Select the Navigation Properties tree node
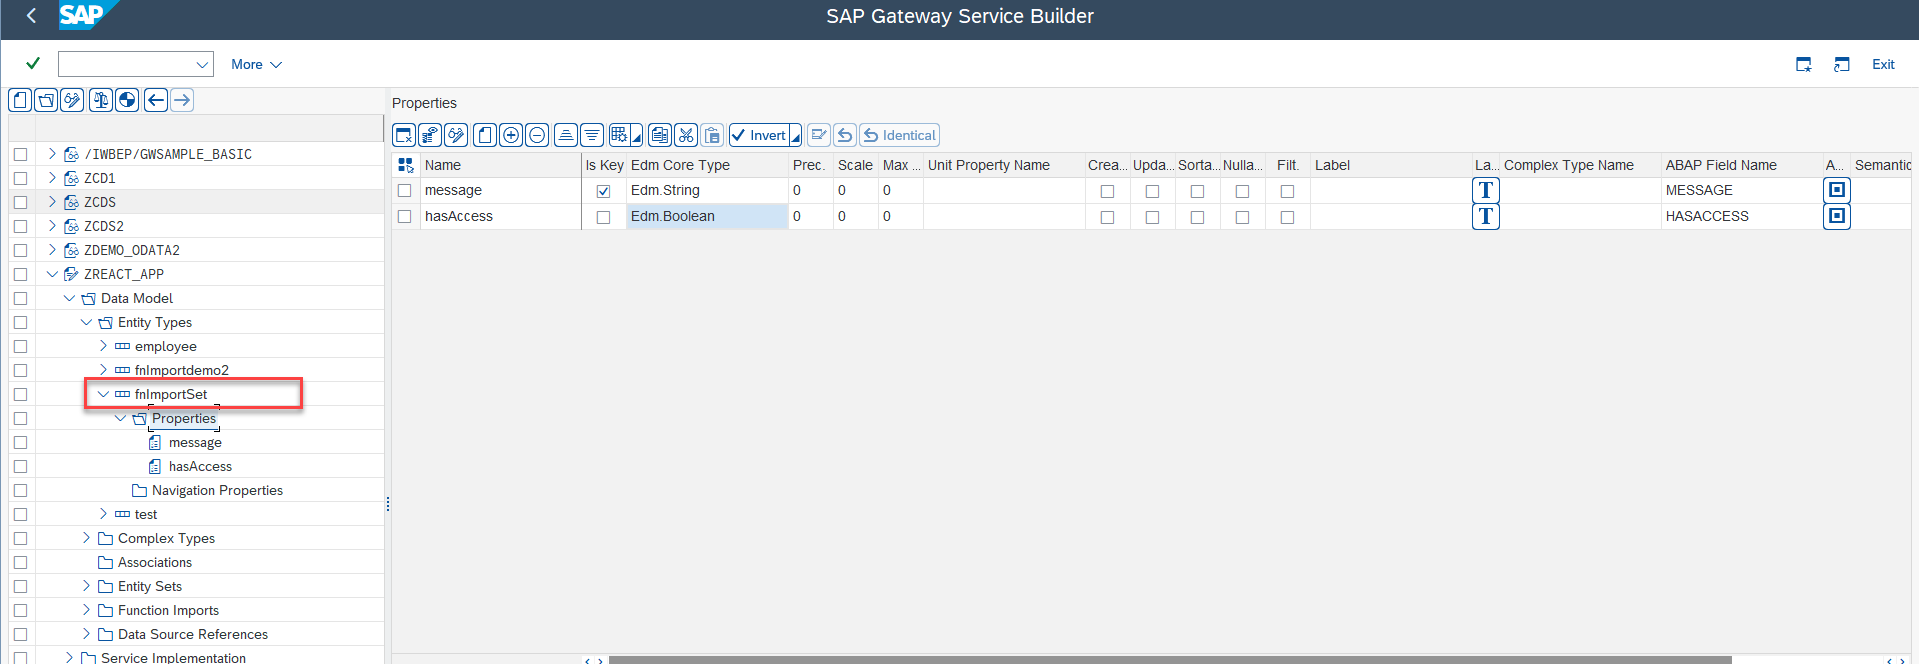This screenshot has width=1919, height=664. pyautogui.click(x=217, y=490)
